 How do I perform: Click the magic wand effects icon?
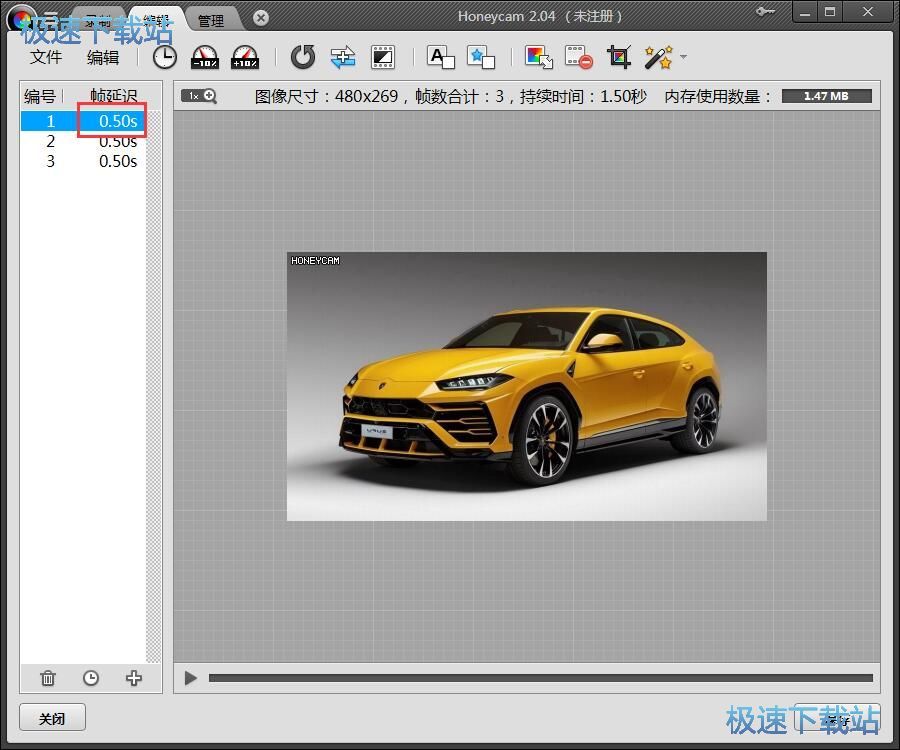(658, 57)
